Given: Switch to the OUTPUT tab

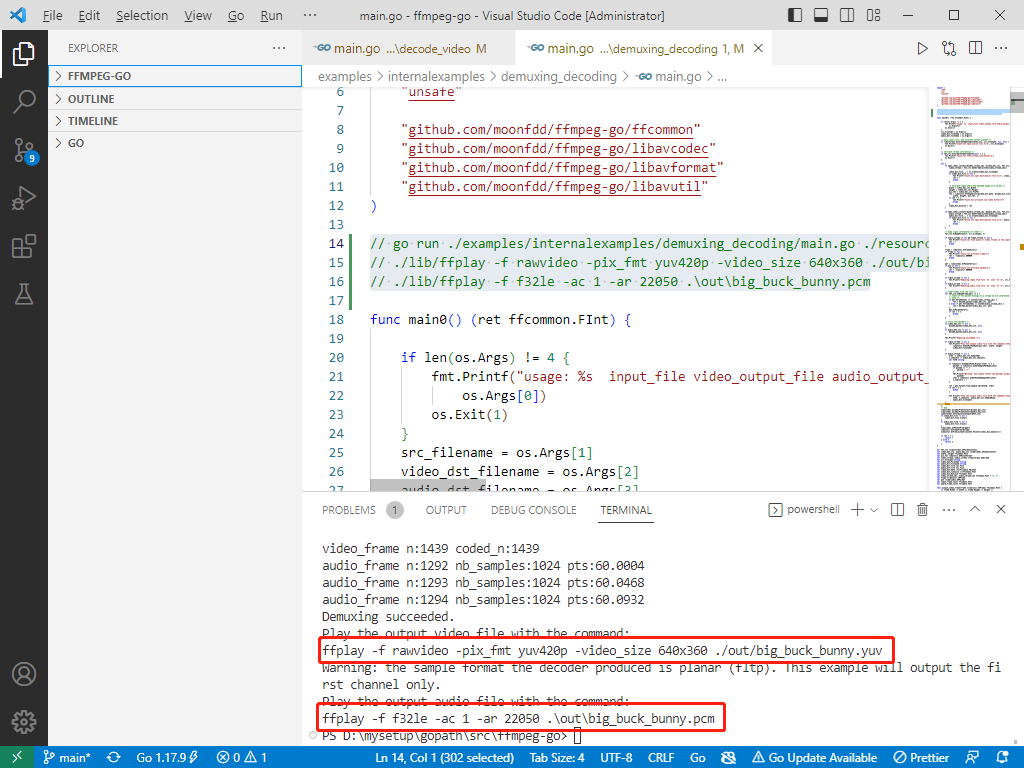Looking at the screenshot, I should tap(445, 509).
